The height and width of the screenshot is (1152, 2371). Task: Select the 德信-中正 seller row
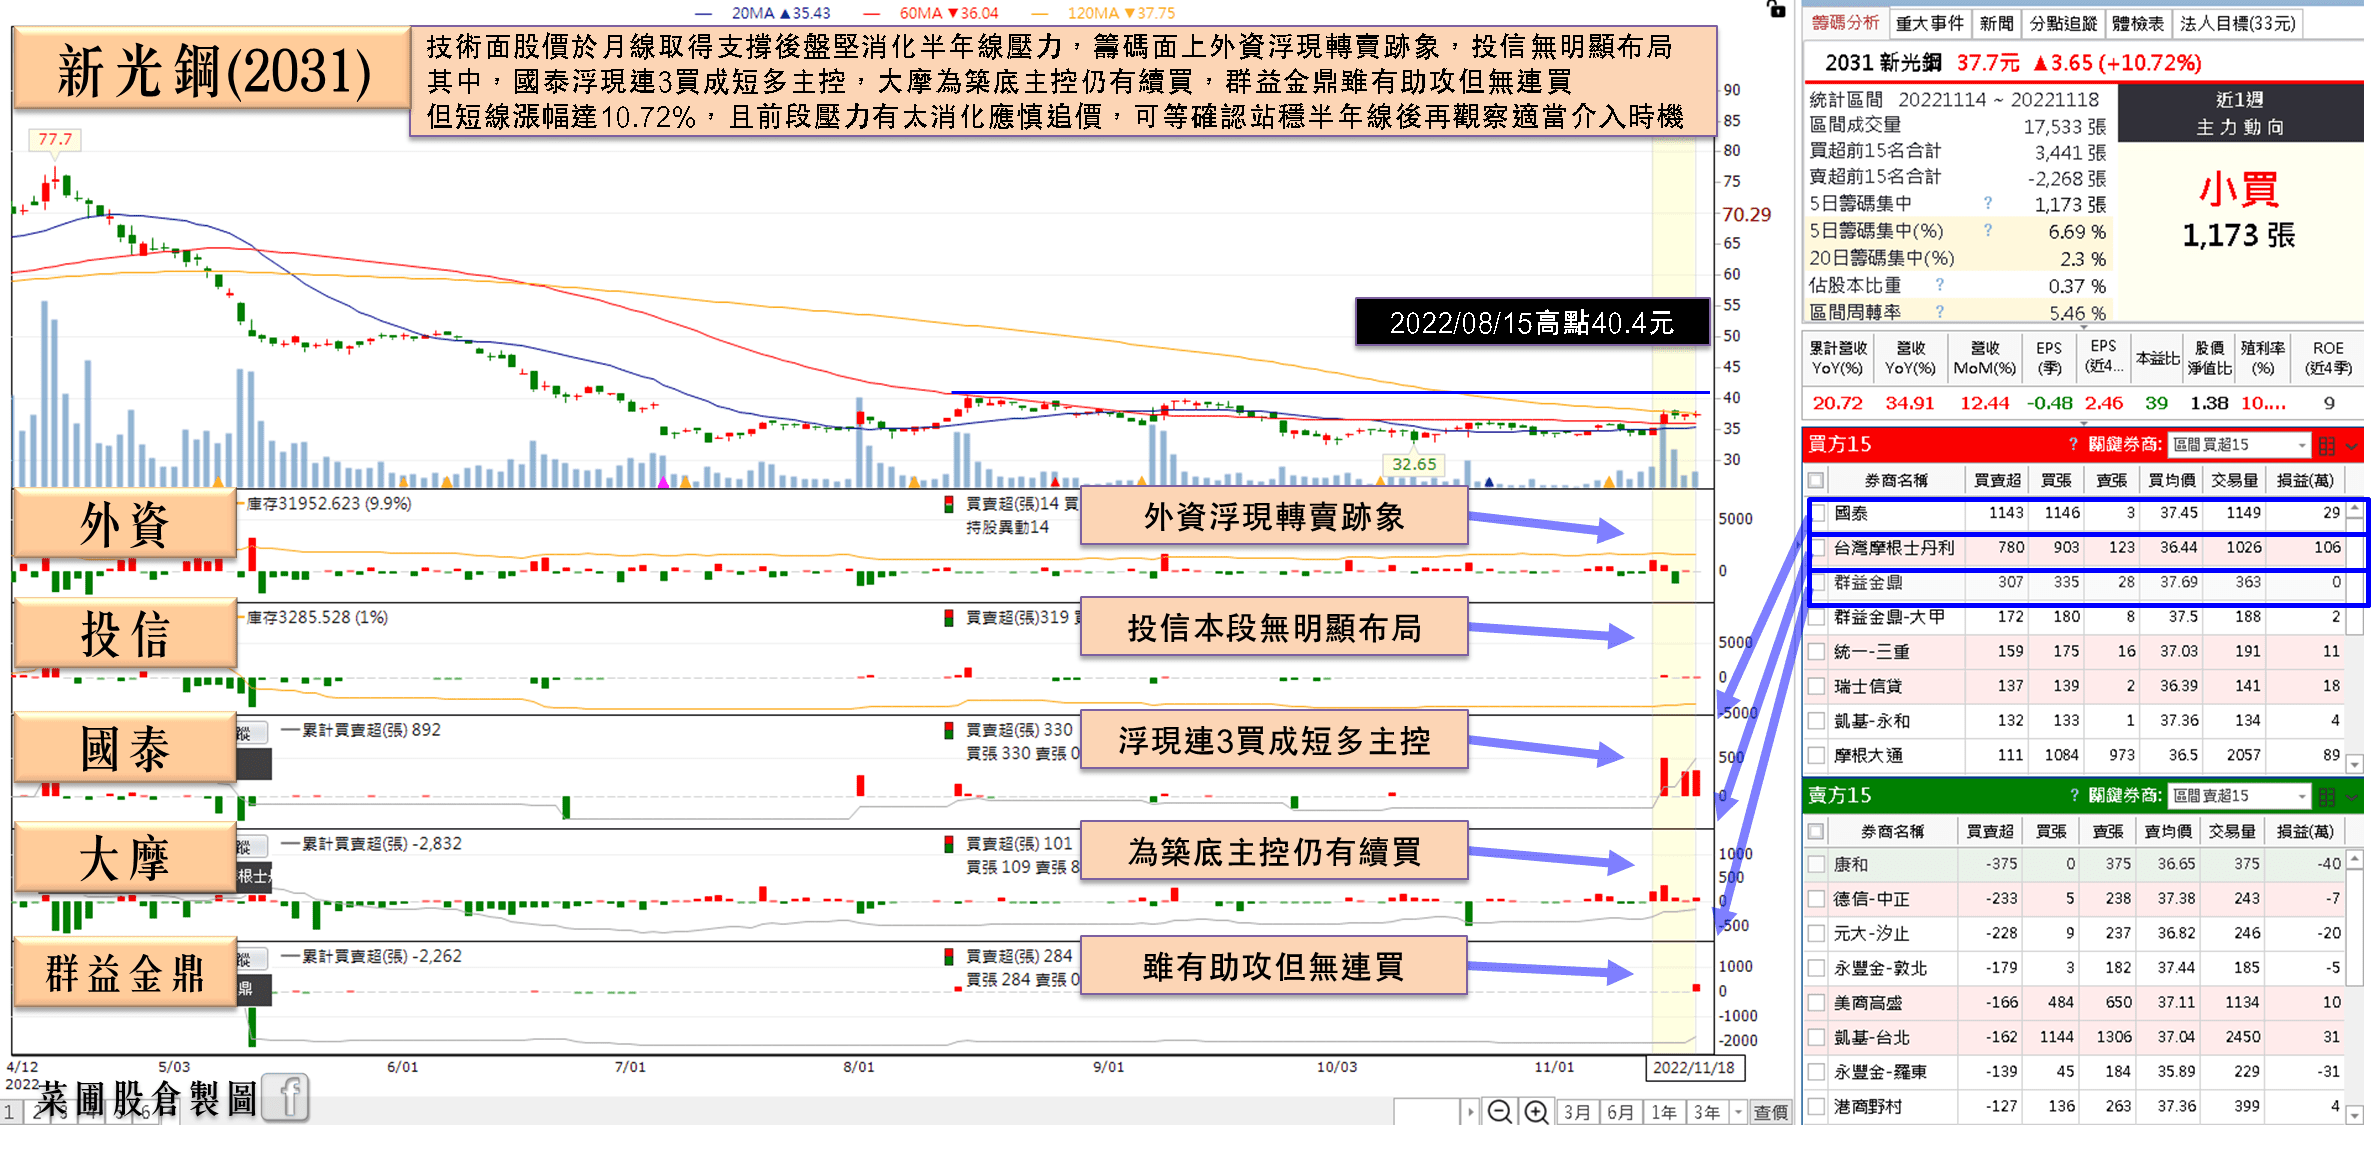2074,899
